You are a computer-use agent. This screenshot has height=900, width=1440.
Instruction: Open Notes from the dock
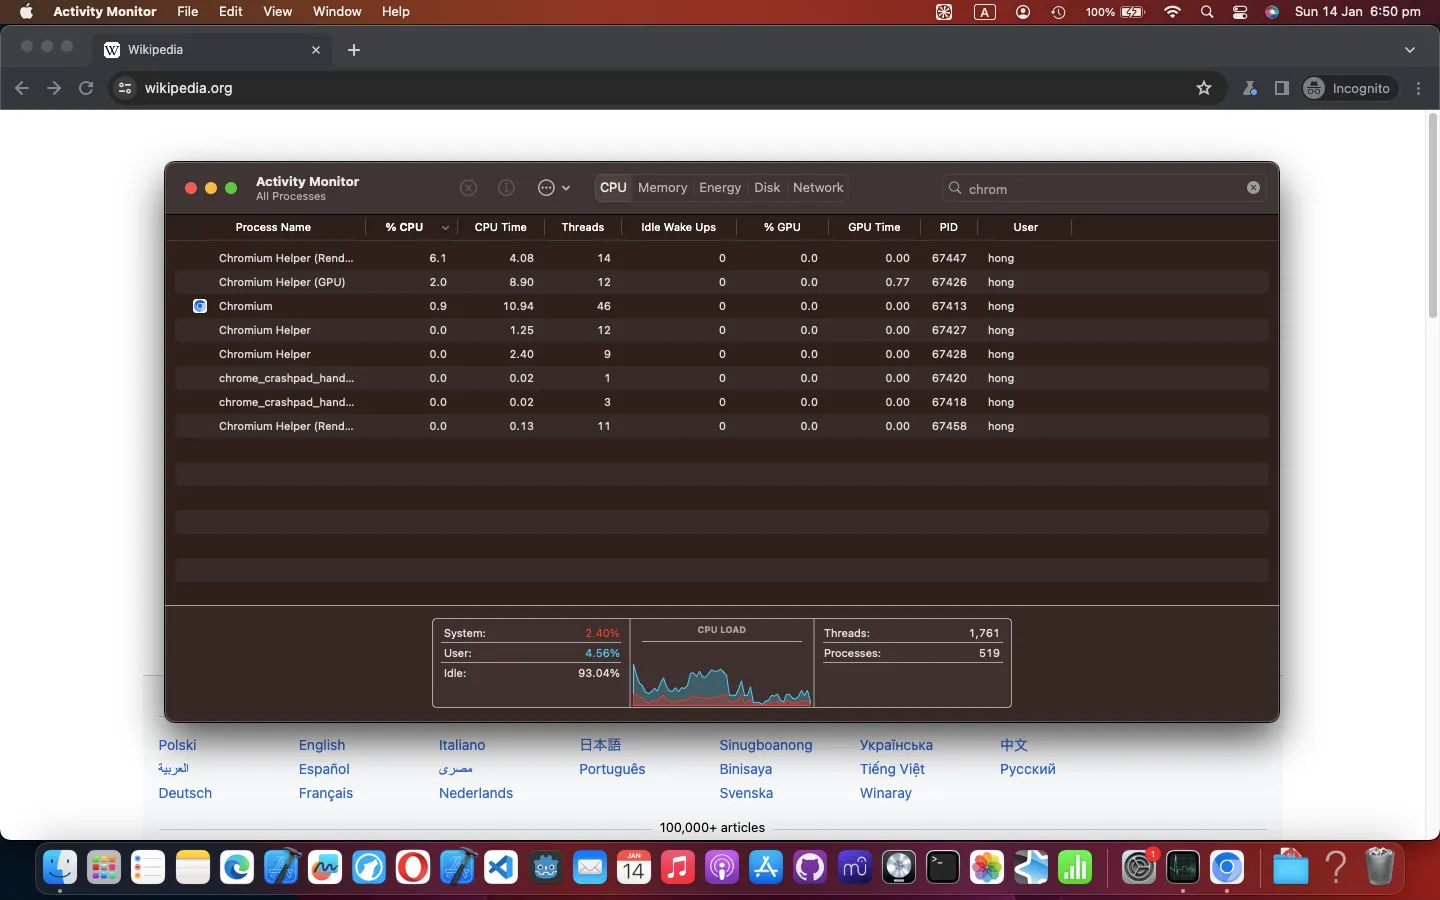[x=192, y=867]
